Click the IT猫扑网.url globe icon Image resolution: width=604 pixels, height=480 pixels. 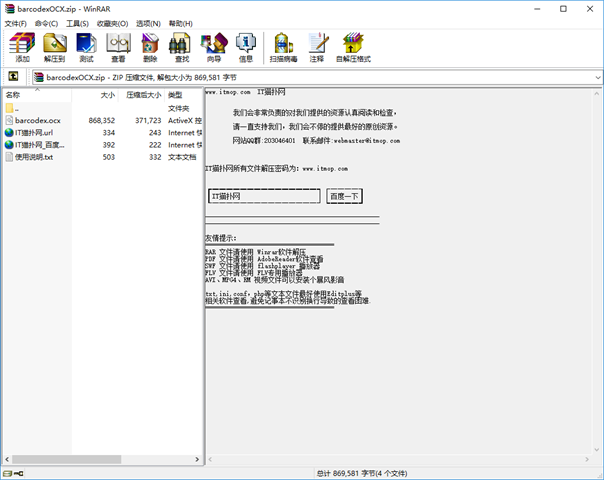click(9, 133)
